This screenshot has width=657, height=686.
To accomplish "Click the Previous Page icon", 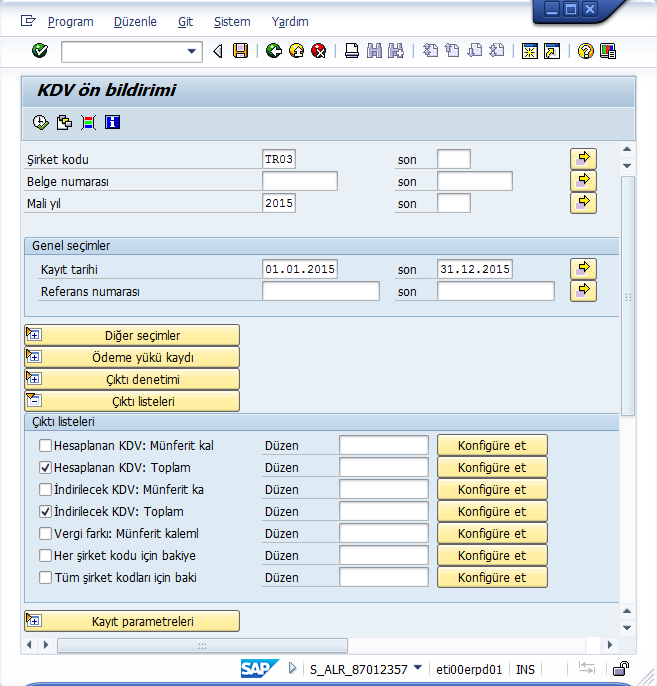I will tap(452, 51).
